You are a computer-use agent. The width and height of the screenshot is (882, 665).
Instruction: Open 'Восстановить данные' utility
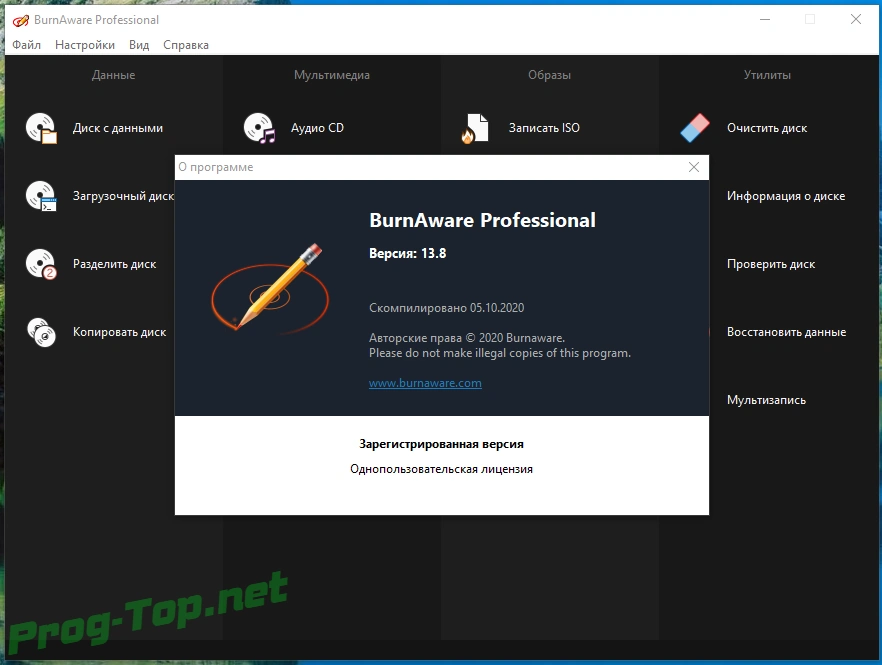786,332
